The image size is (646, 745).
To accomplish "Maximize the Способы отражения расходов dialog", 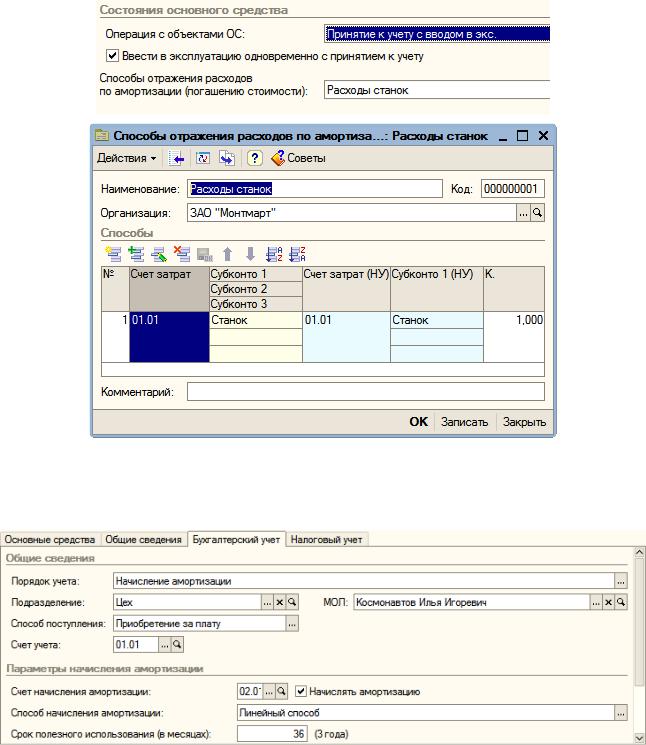I will tap(522, 136).
